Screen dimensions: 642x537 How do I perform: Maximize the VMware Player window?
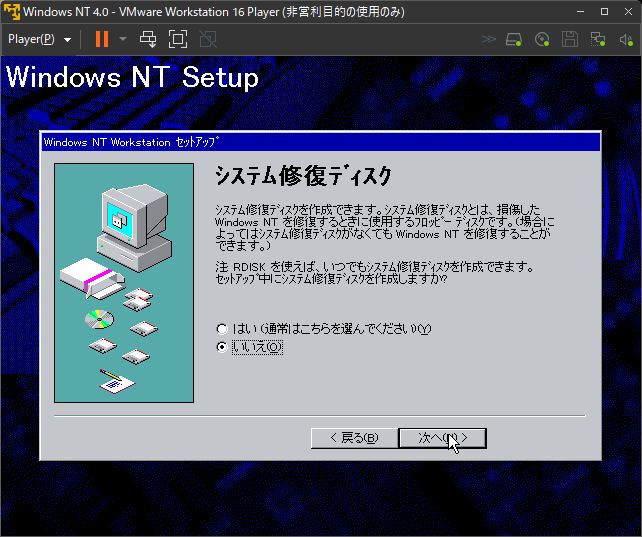[604, 11]
